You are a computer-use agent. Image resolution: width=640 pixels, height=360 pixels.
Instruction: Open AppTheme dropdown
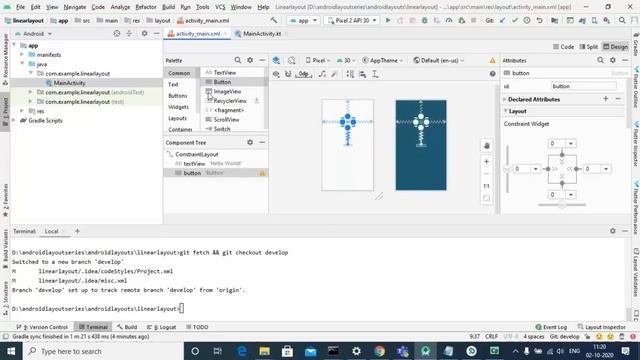click(x=383, y=60)
